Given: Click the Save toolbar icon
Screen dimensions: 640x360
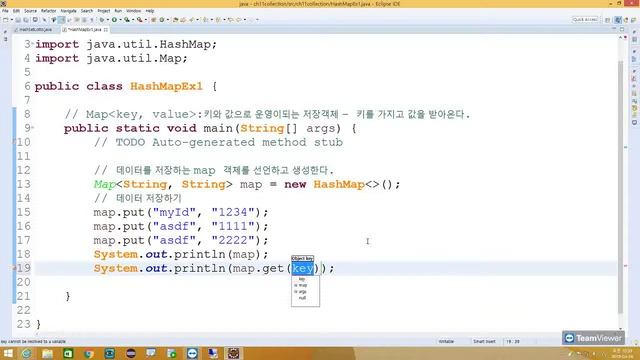Looking at the screenshot, I should coord(18,20).
